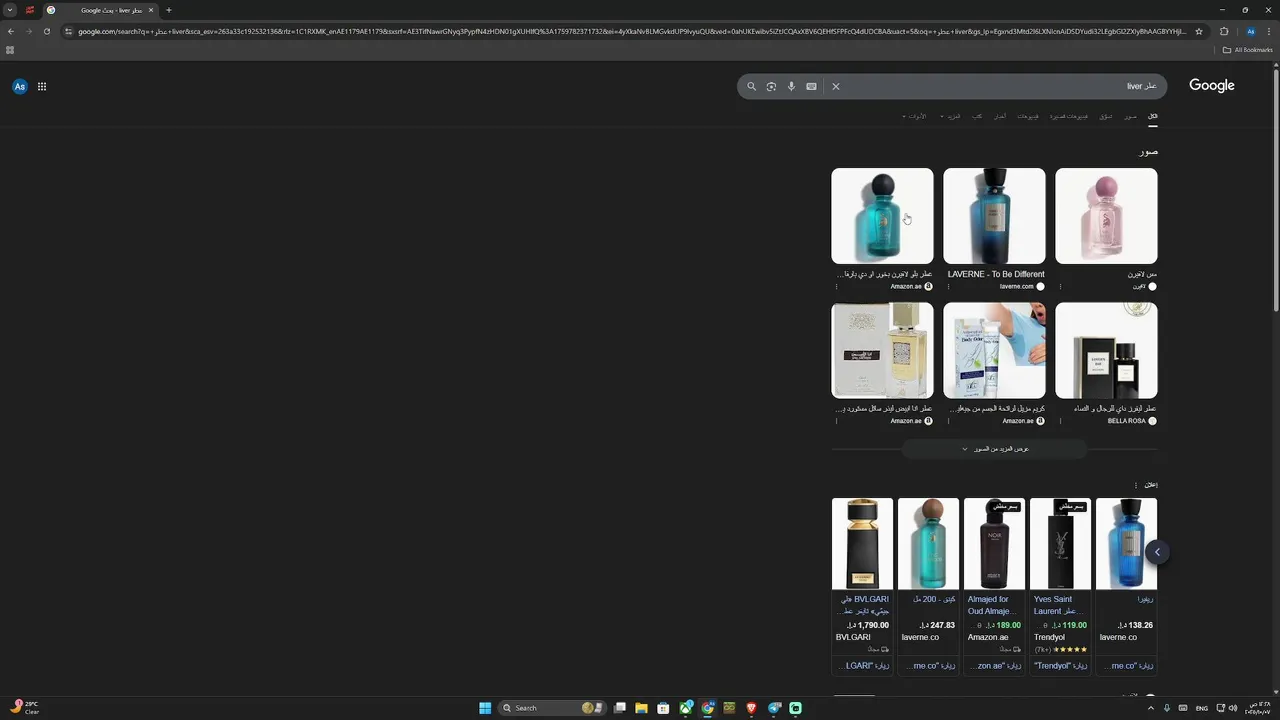The height and width of the screenshot is (720, 1280).
Task: Click the Chrome address bar URL
Action: (x=631, y=31)
